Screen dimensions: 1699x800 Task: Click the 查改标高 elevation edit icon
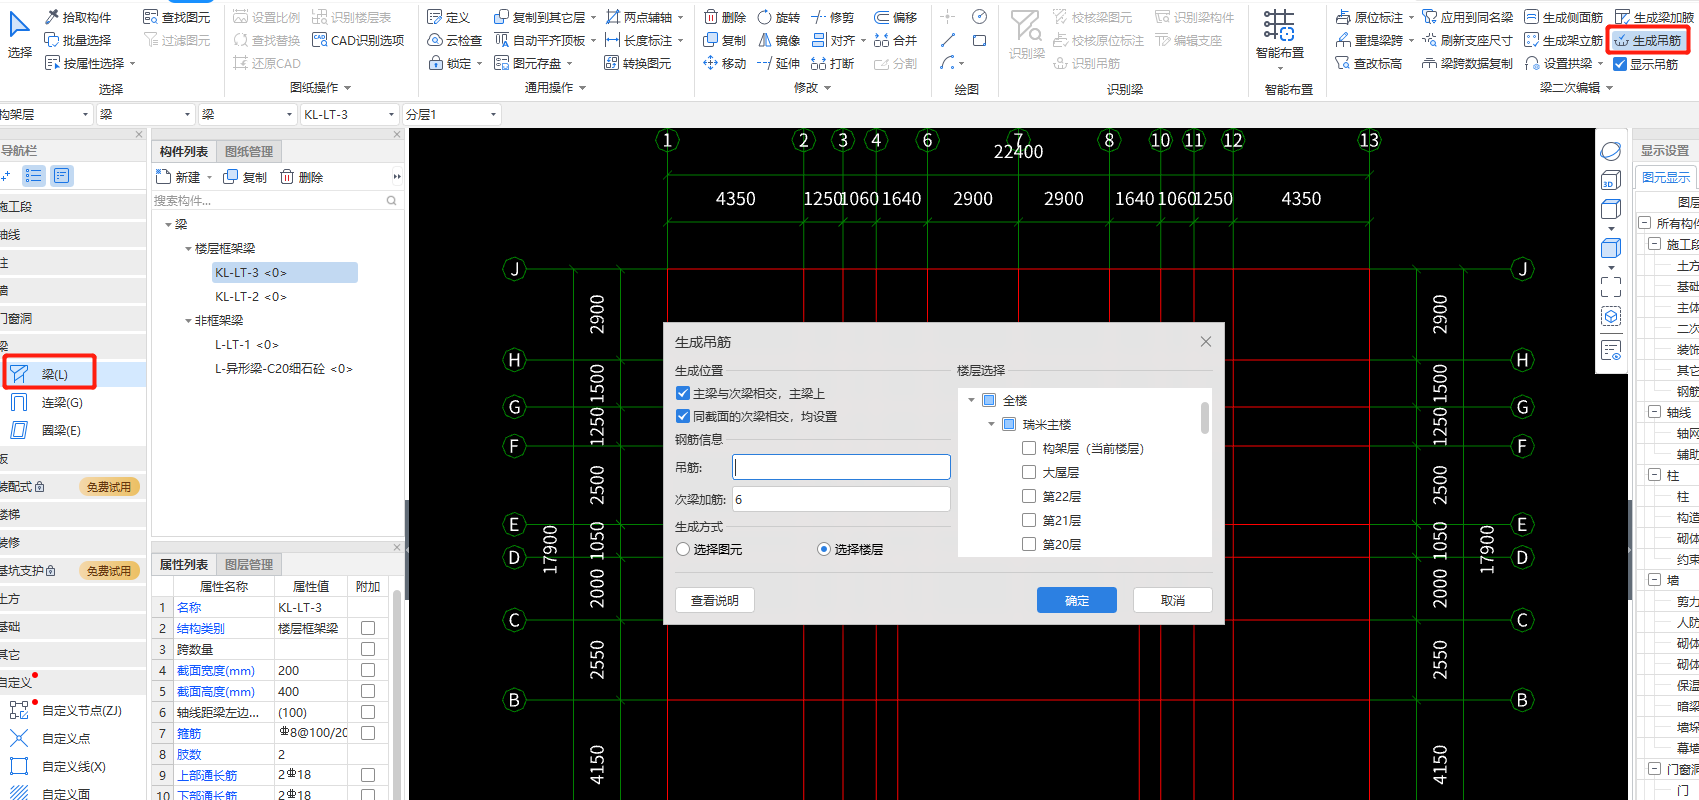click(x=1343, y=63)
